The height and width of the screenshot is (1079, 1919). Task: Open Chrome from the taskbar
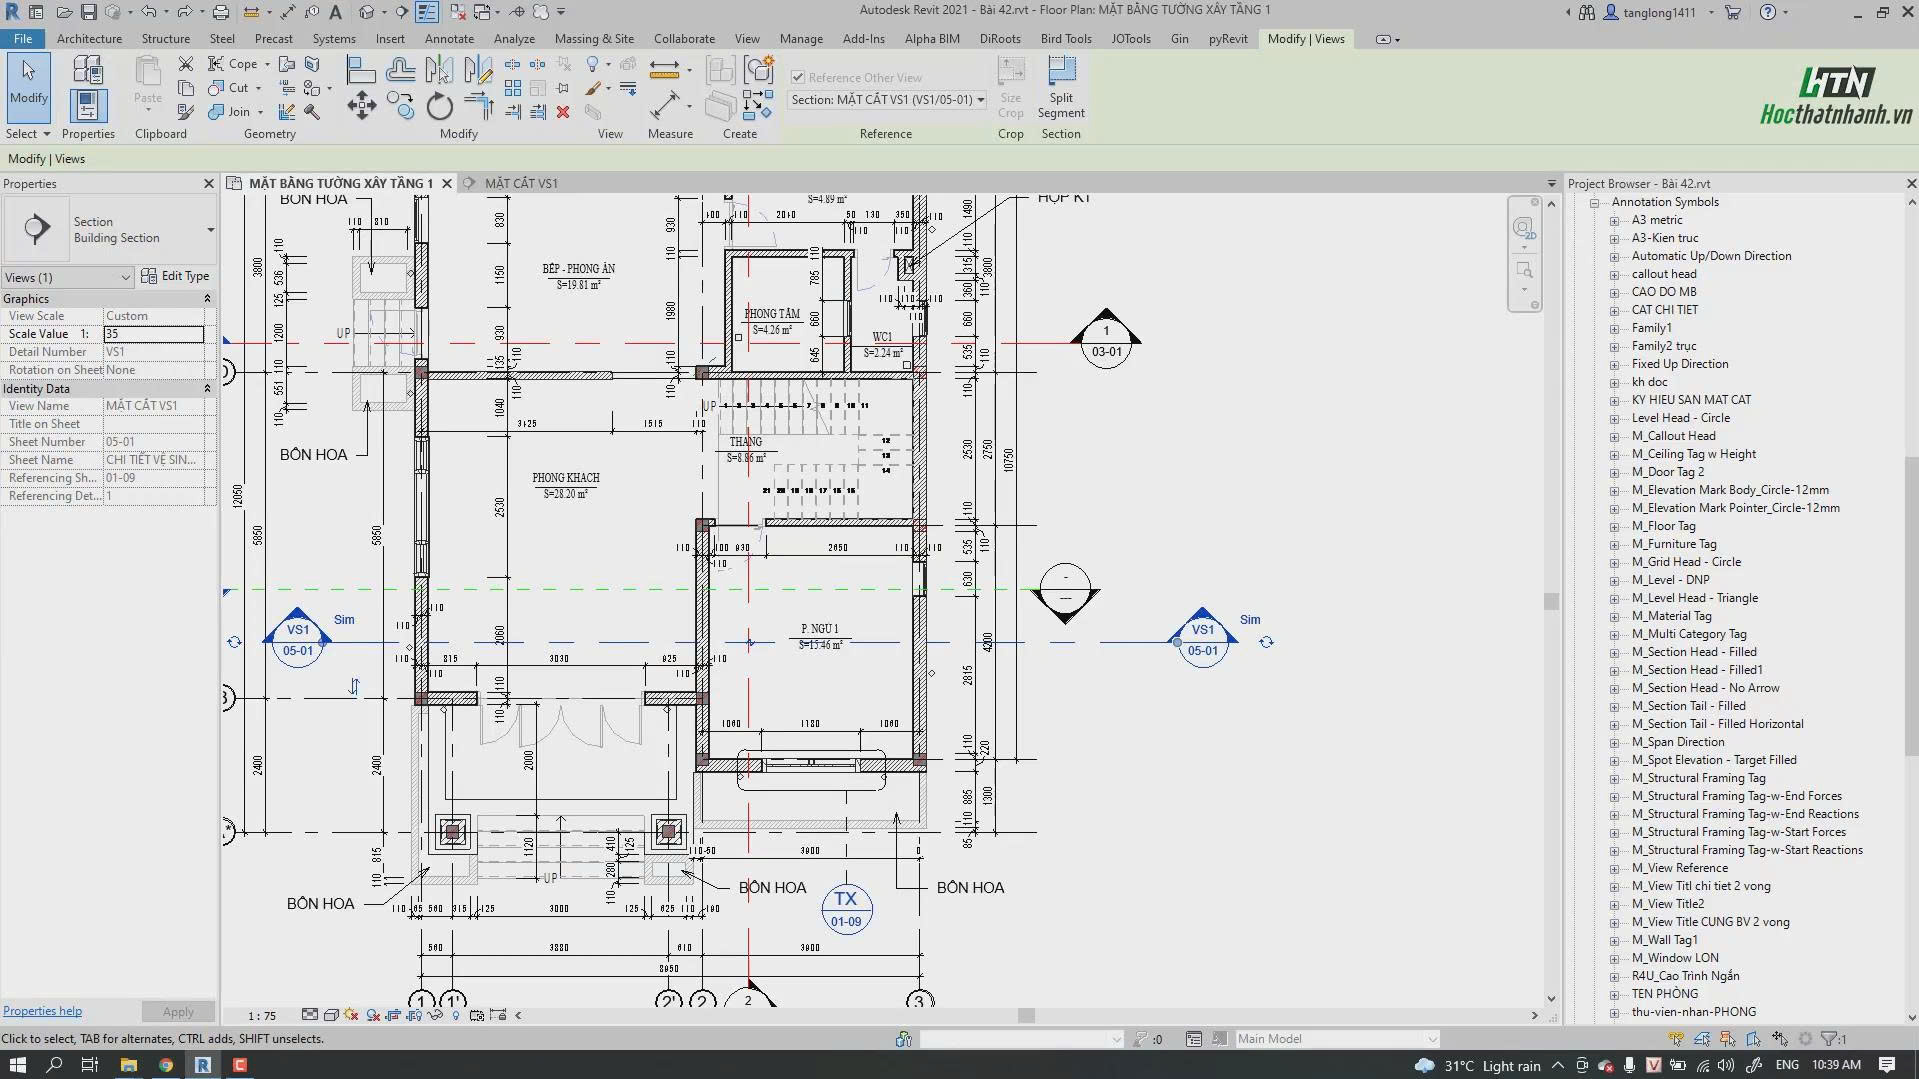[165, 1065]
